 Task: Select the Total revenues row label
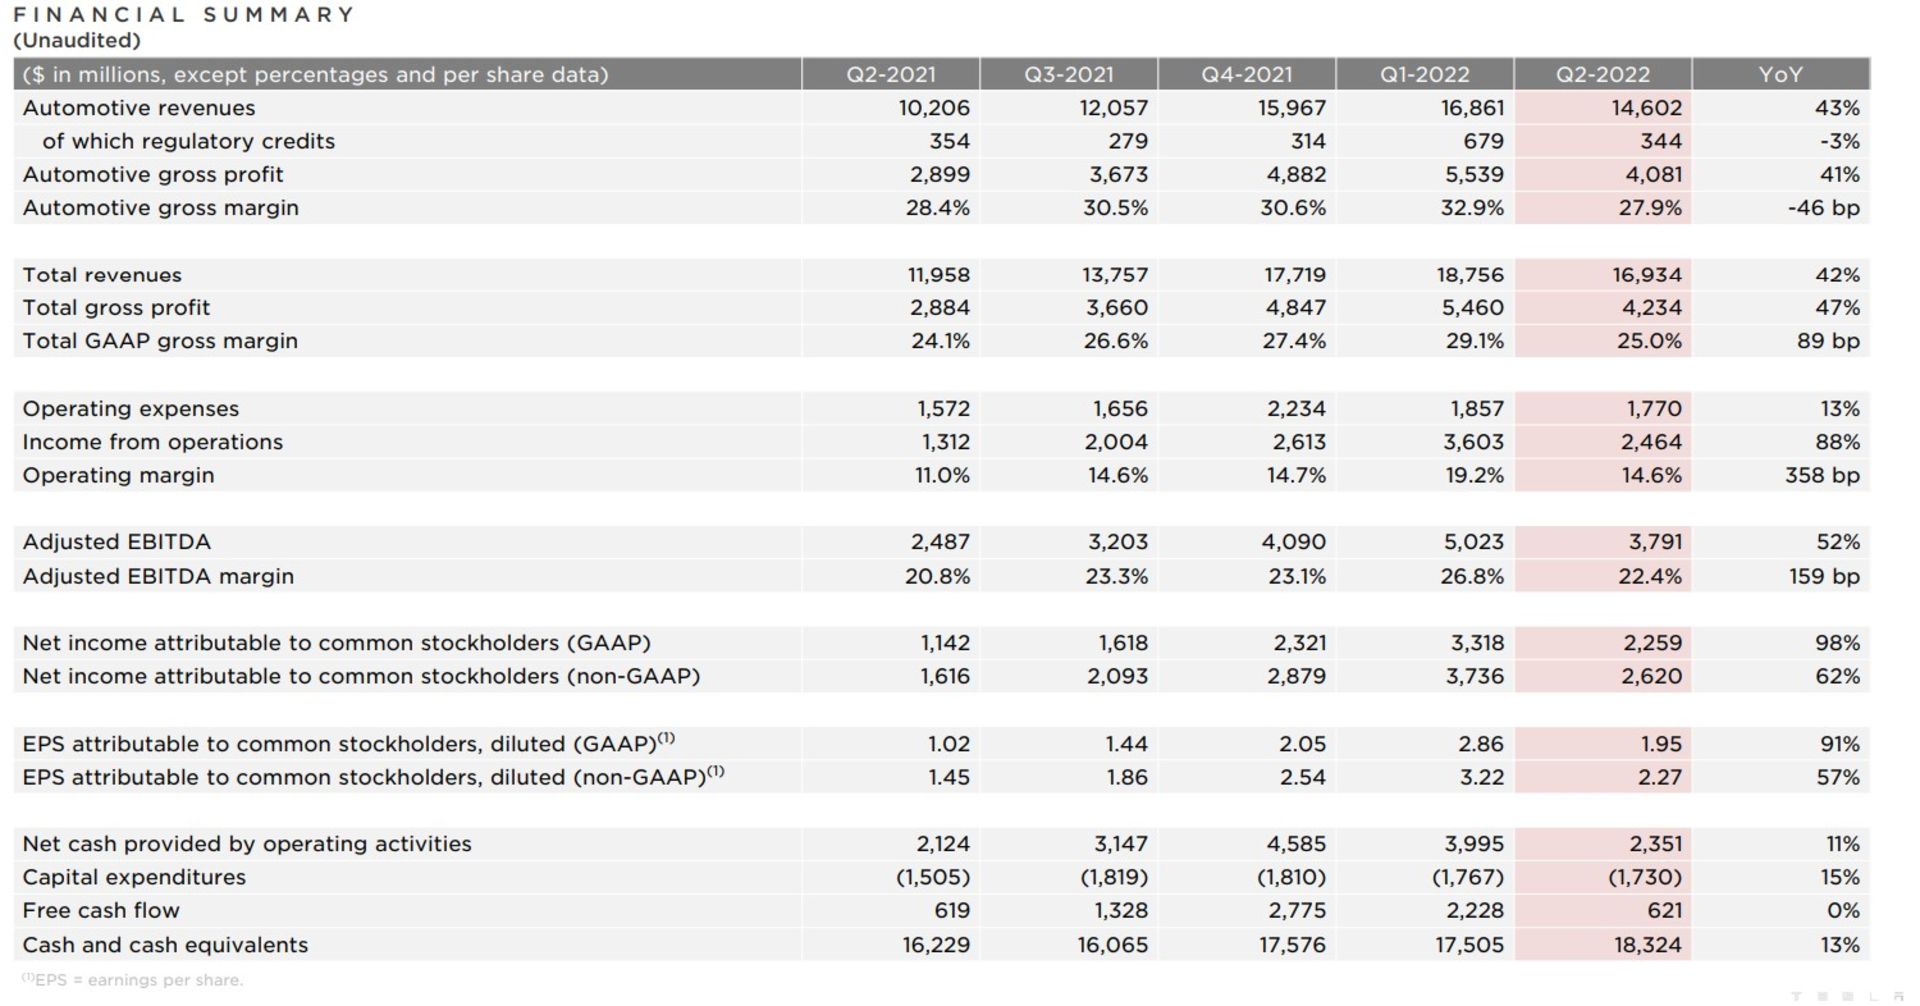[102, 275]
